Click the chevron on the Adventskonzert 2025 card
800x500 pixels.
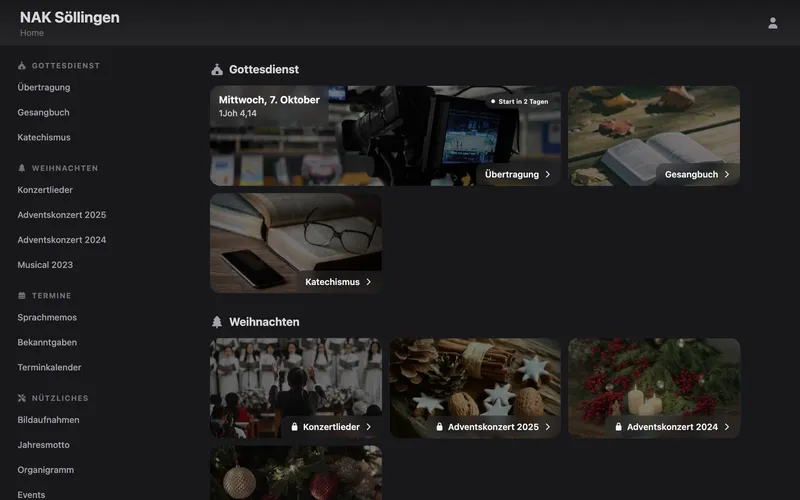click(x=548, y=427)
